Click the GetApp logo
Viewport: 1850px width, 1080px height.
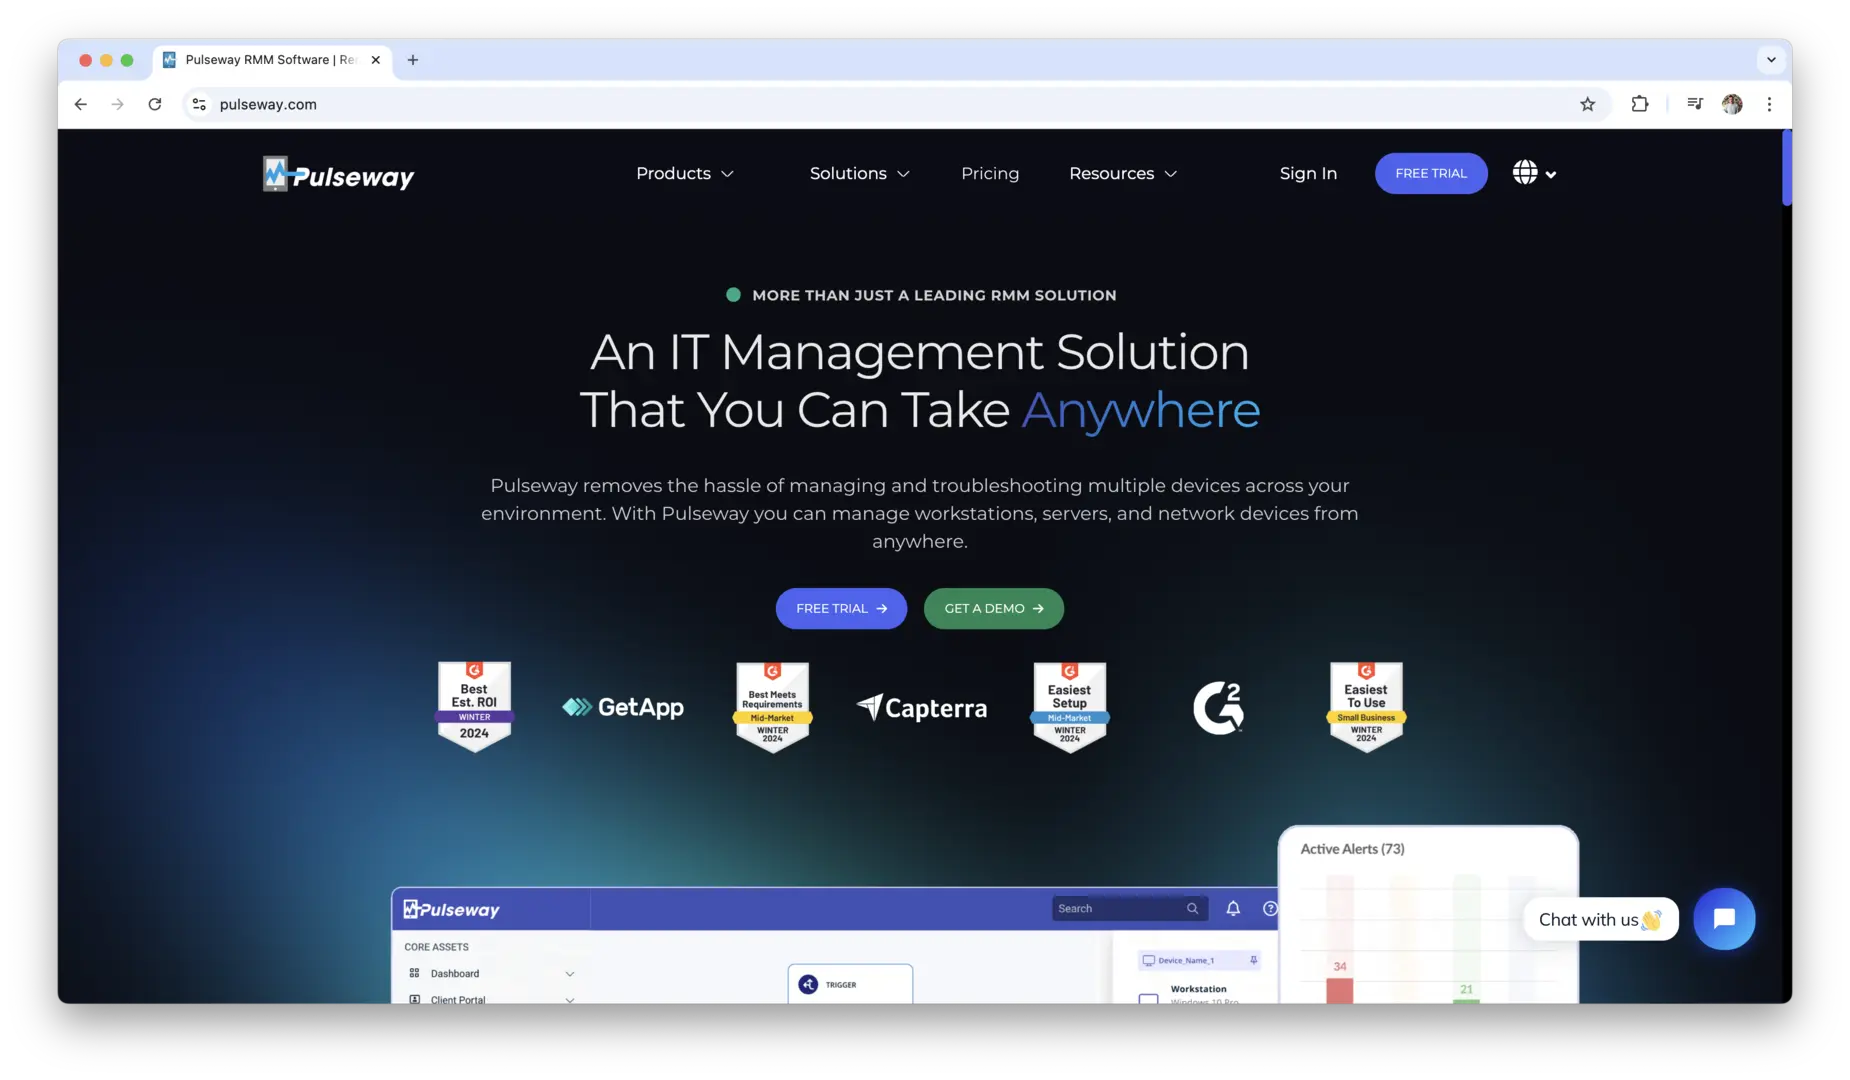coord(623,707)
